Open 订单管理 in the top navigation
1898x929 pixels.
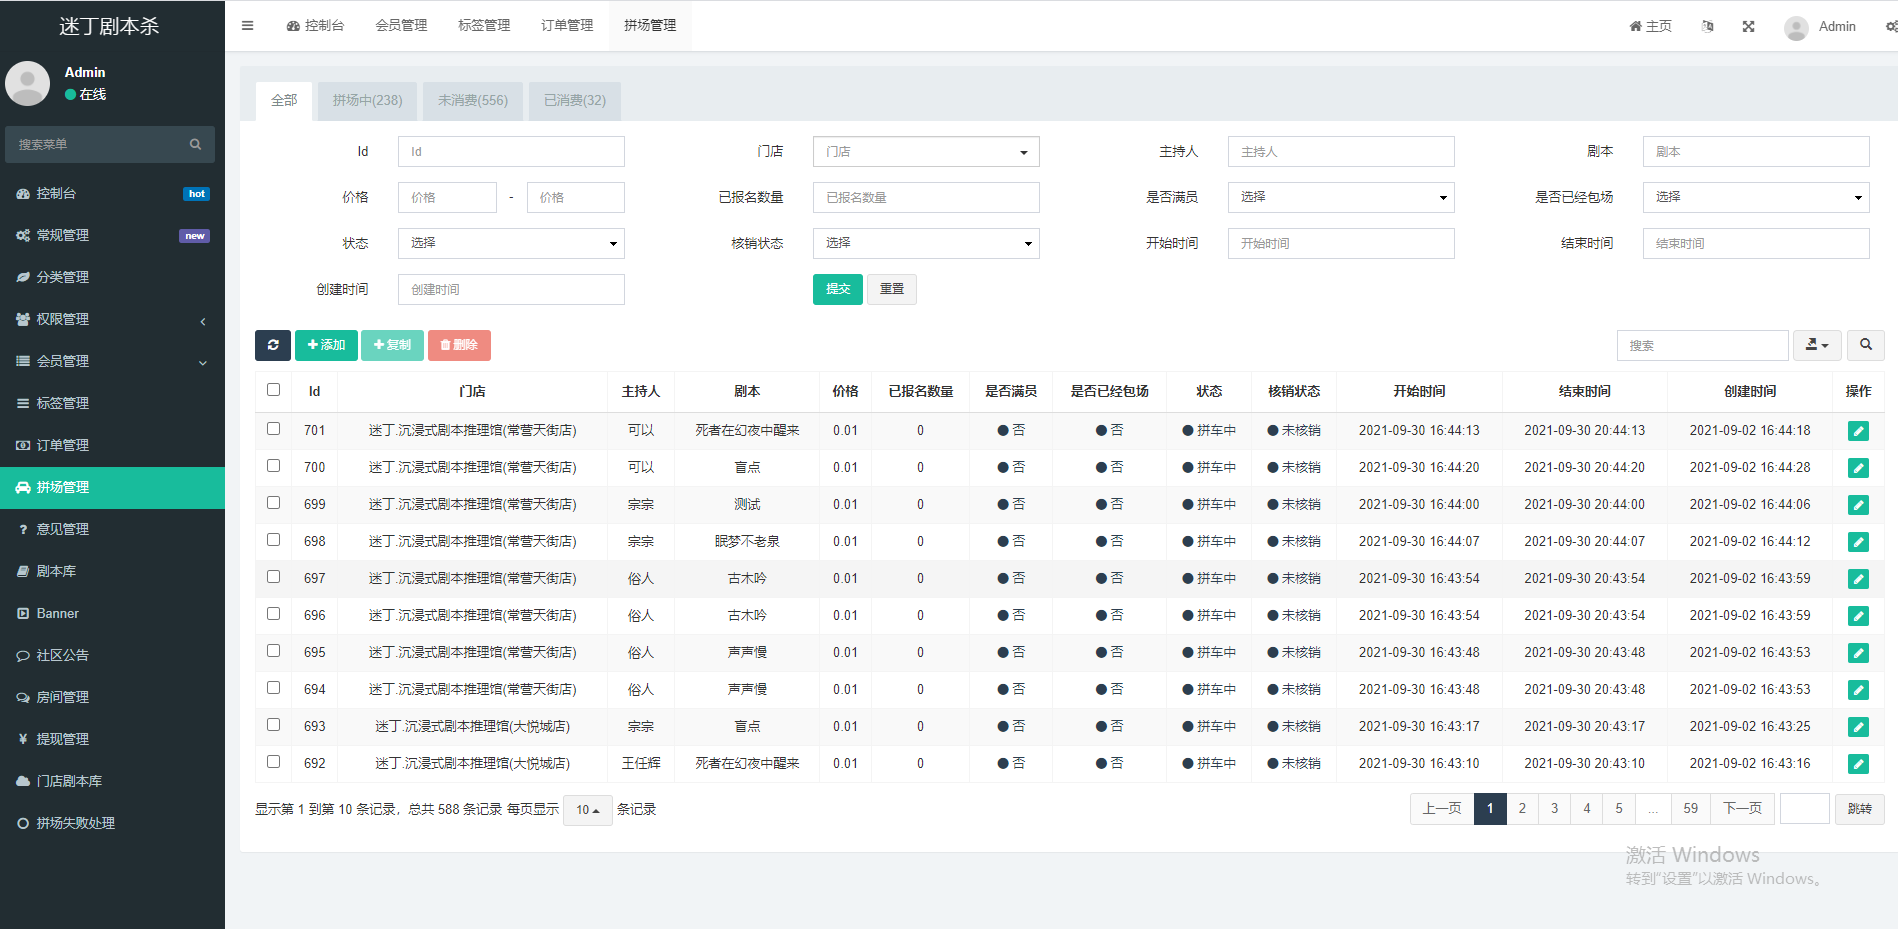(x=567, y=26)
